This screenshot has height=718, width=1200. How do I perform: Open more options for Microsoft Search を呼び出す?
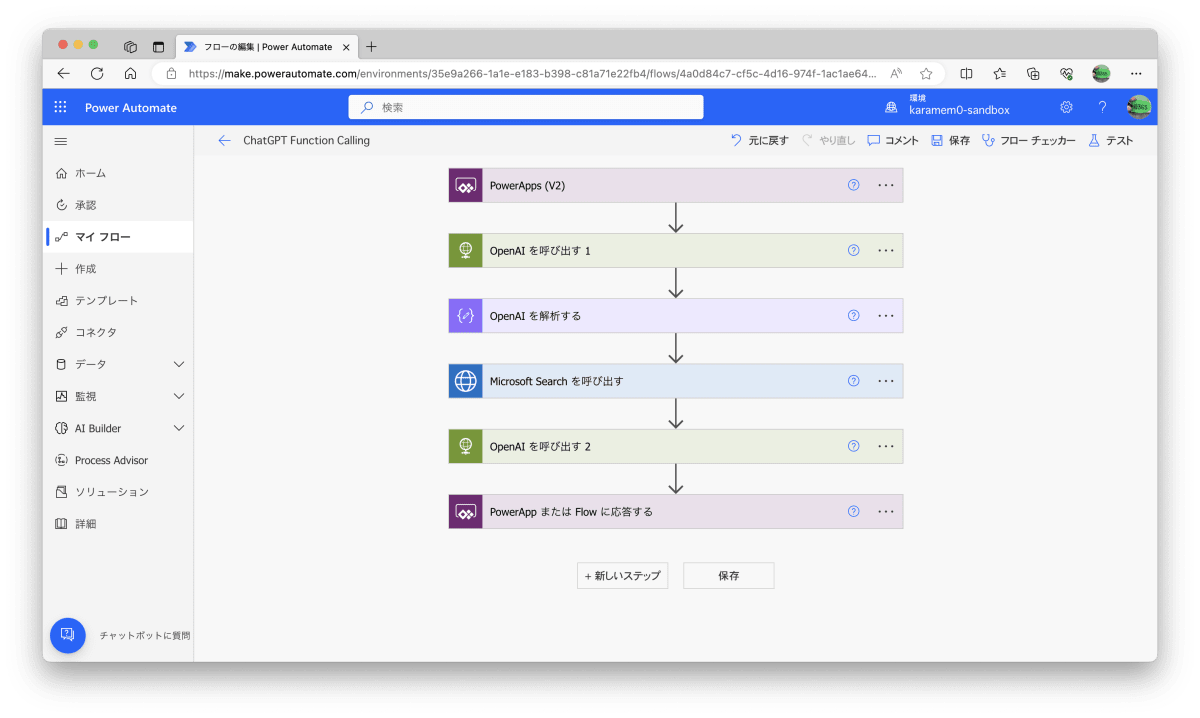coord(885,380)
